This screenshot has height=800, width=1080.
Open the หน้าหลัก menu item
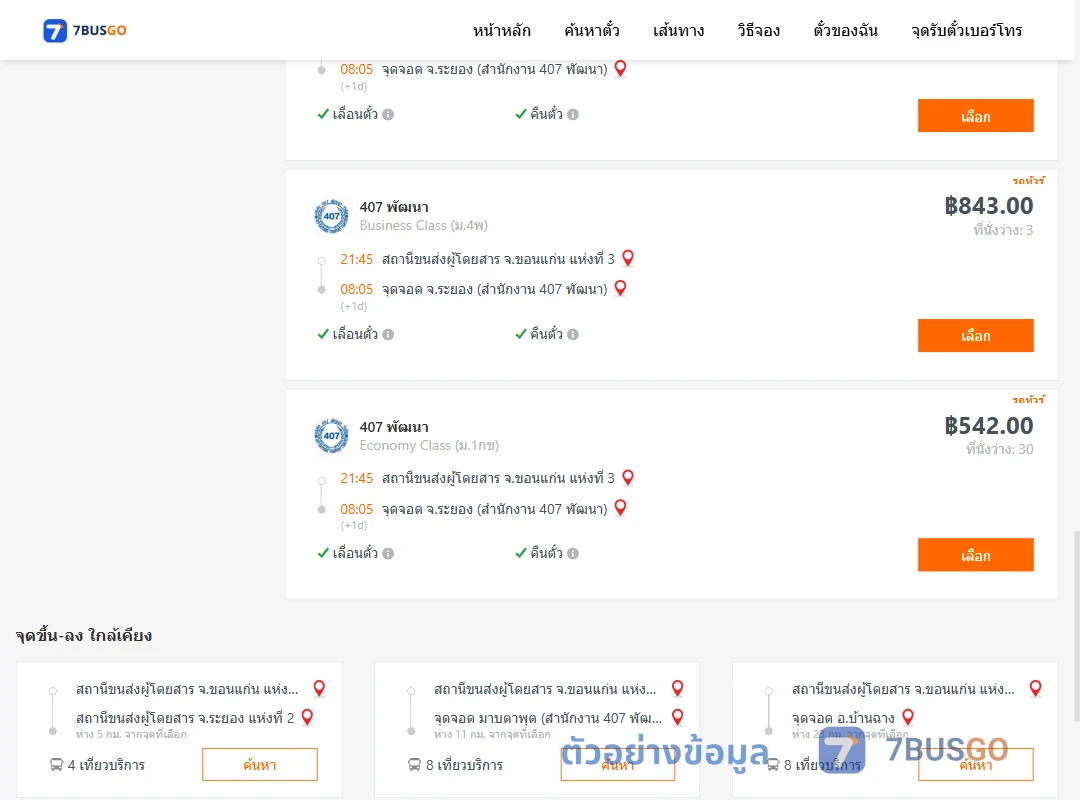click(501, 30)
